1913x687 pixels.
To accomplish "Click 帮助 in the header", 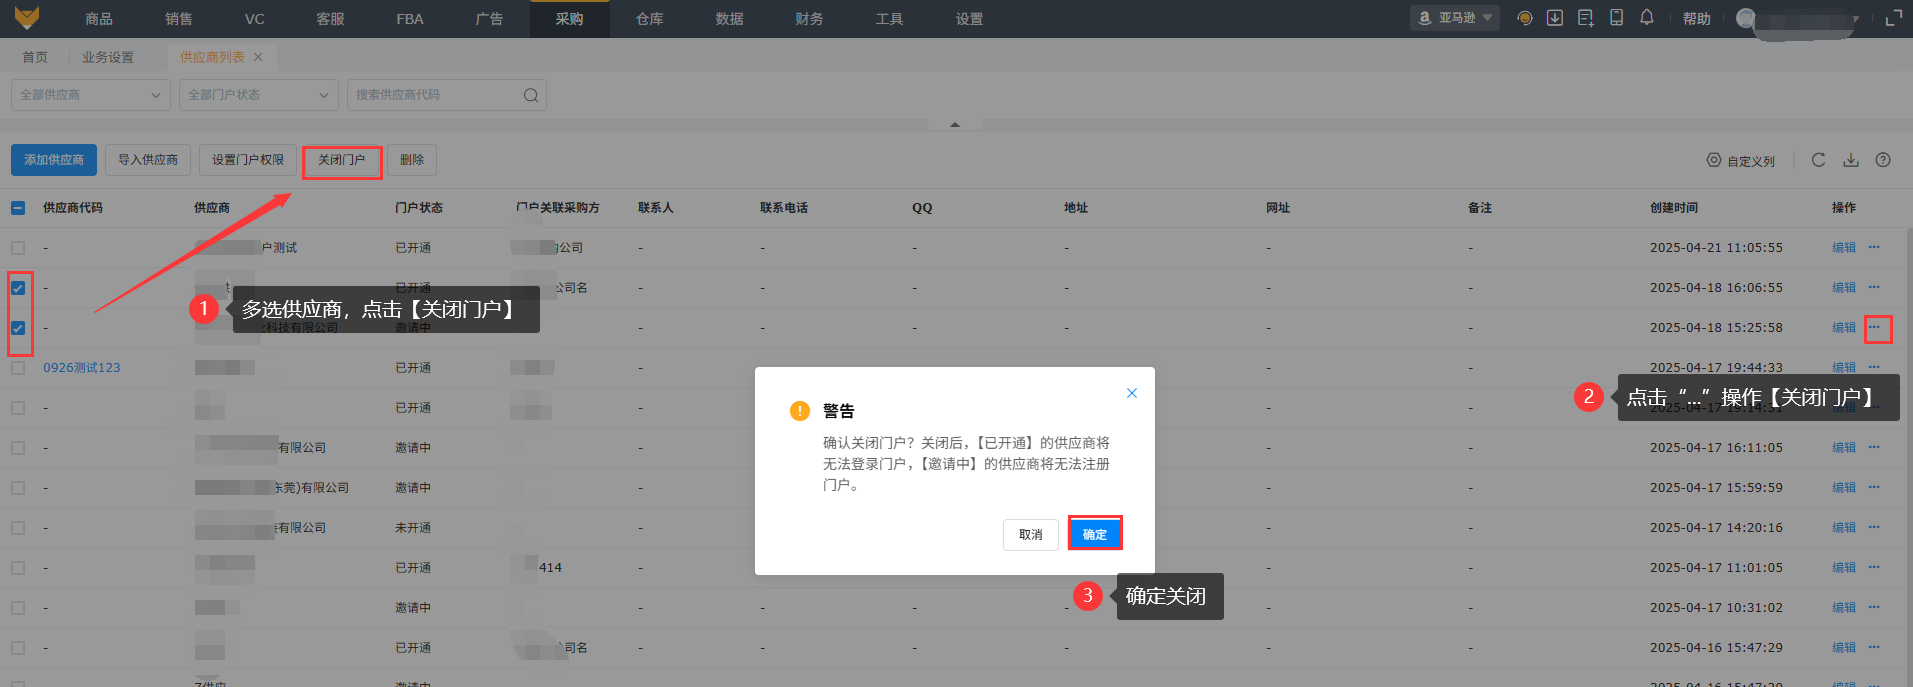I will pos(1697,18).
